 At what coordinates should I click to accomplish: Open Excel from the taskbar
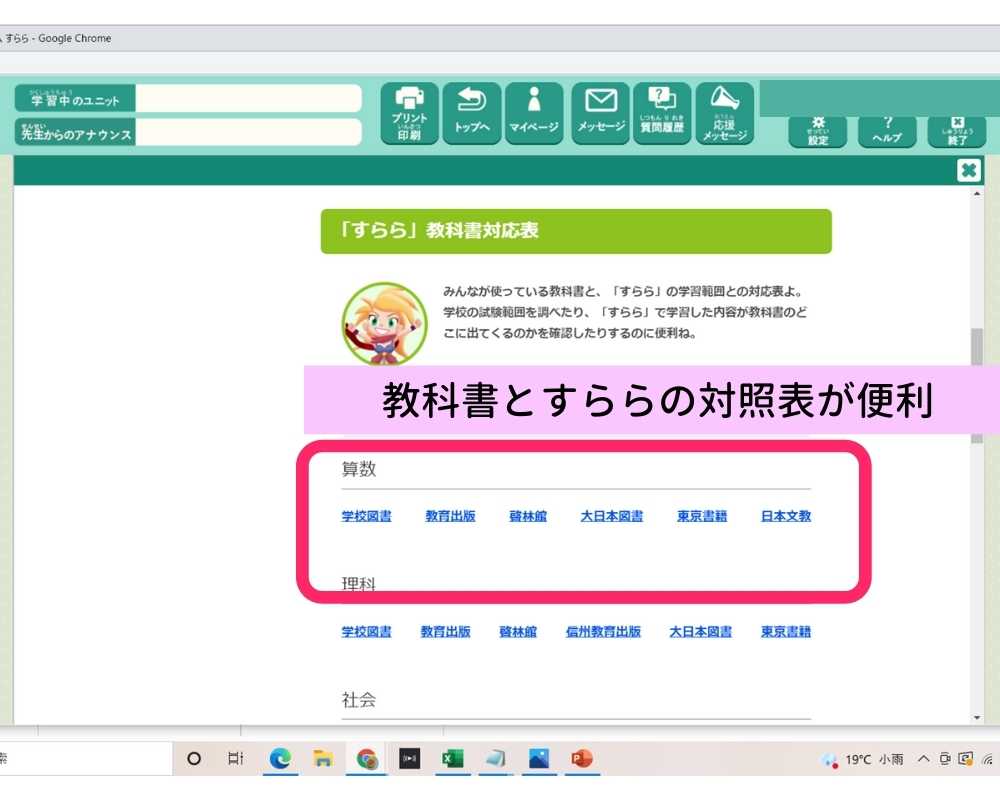tap(453, 759)
